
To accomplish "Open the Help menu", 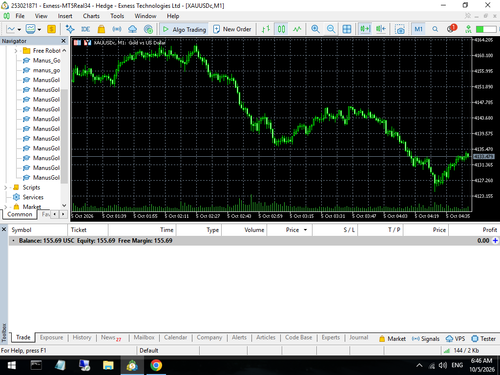I will (x=173, y=16).
